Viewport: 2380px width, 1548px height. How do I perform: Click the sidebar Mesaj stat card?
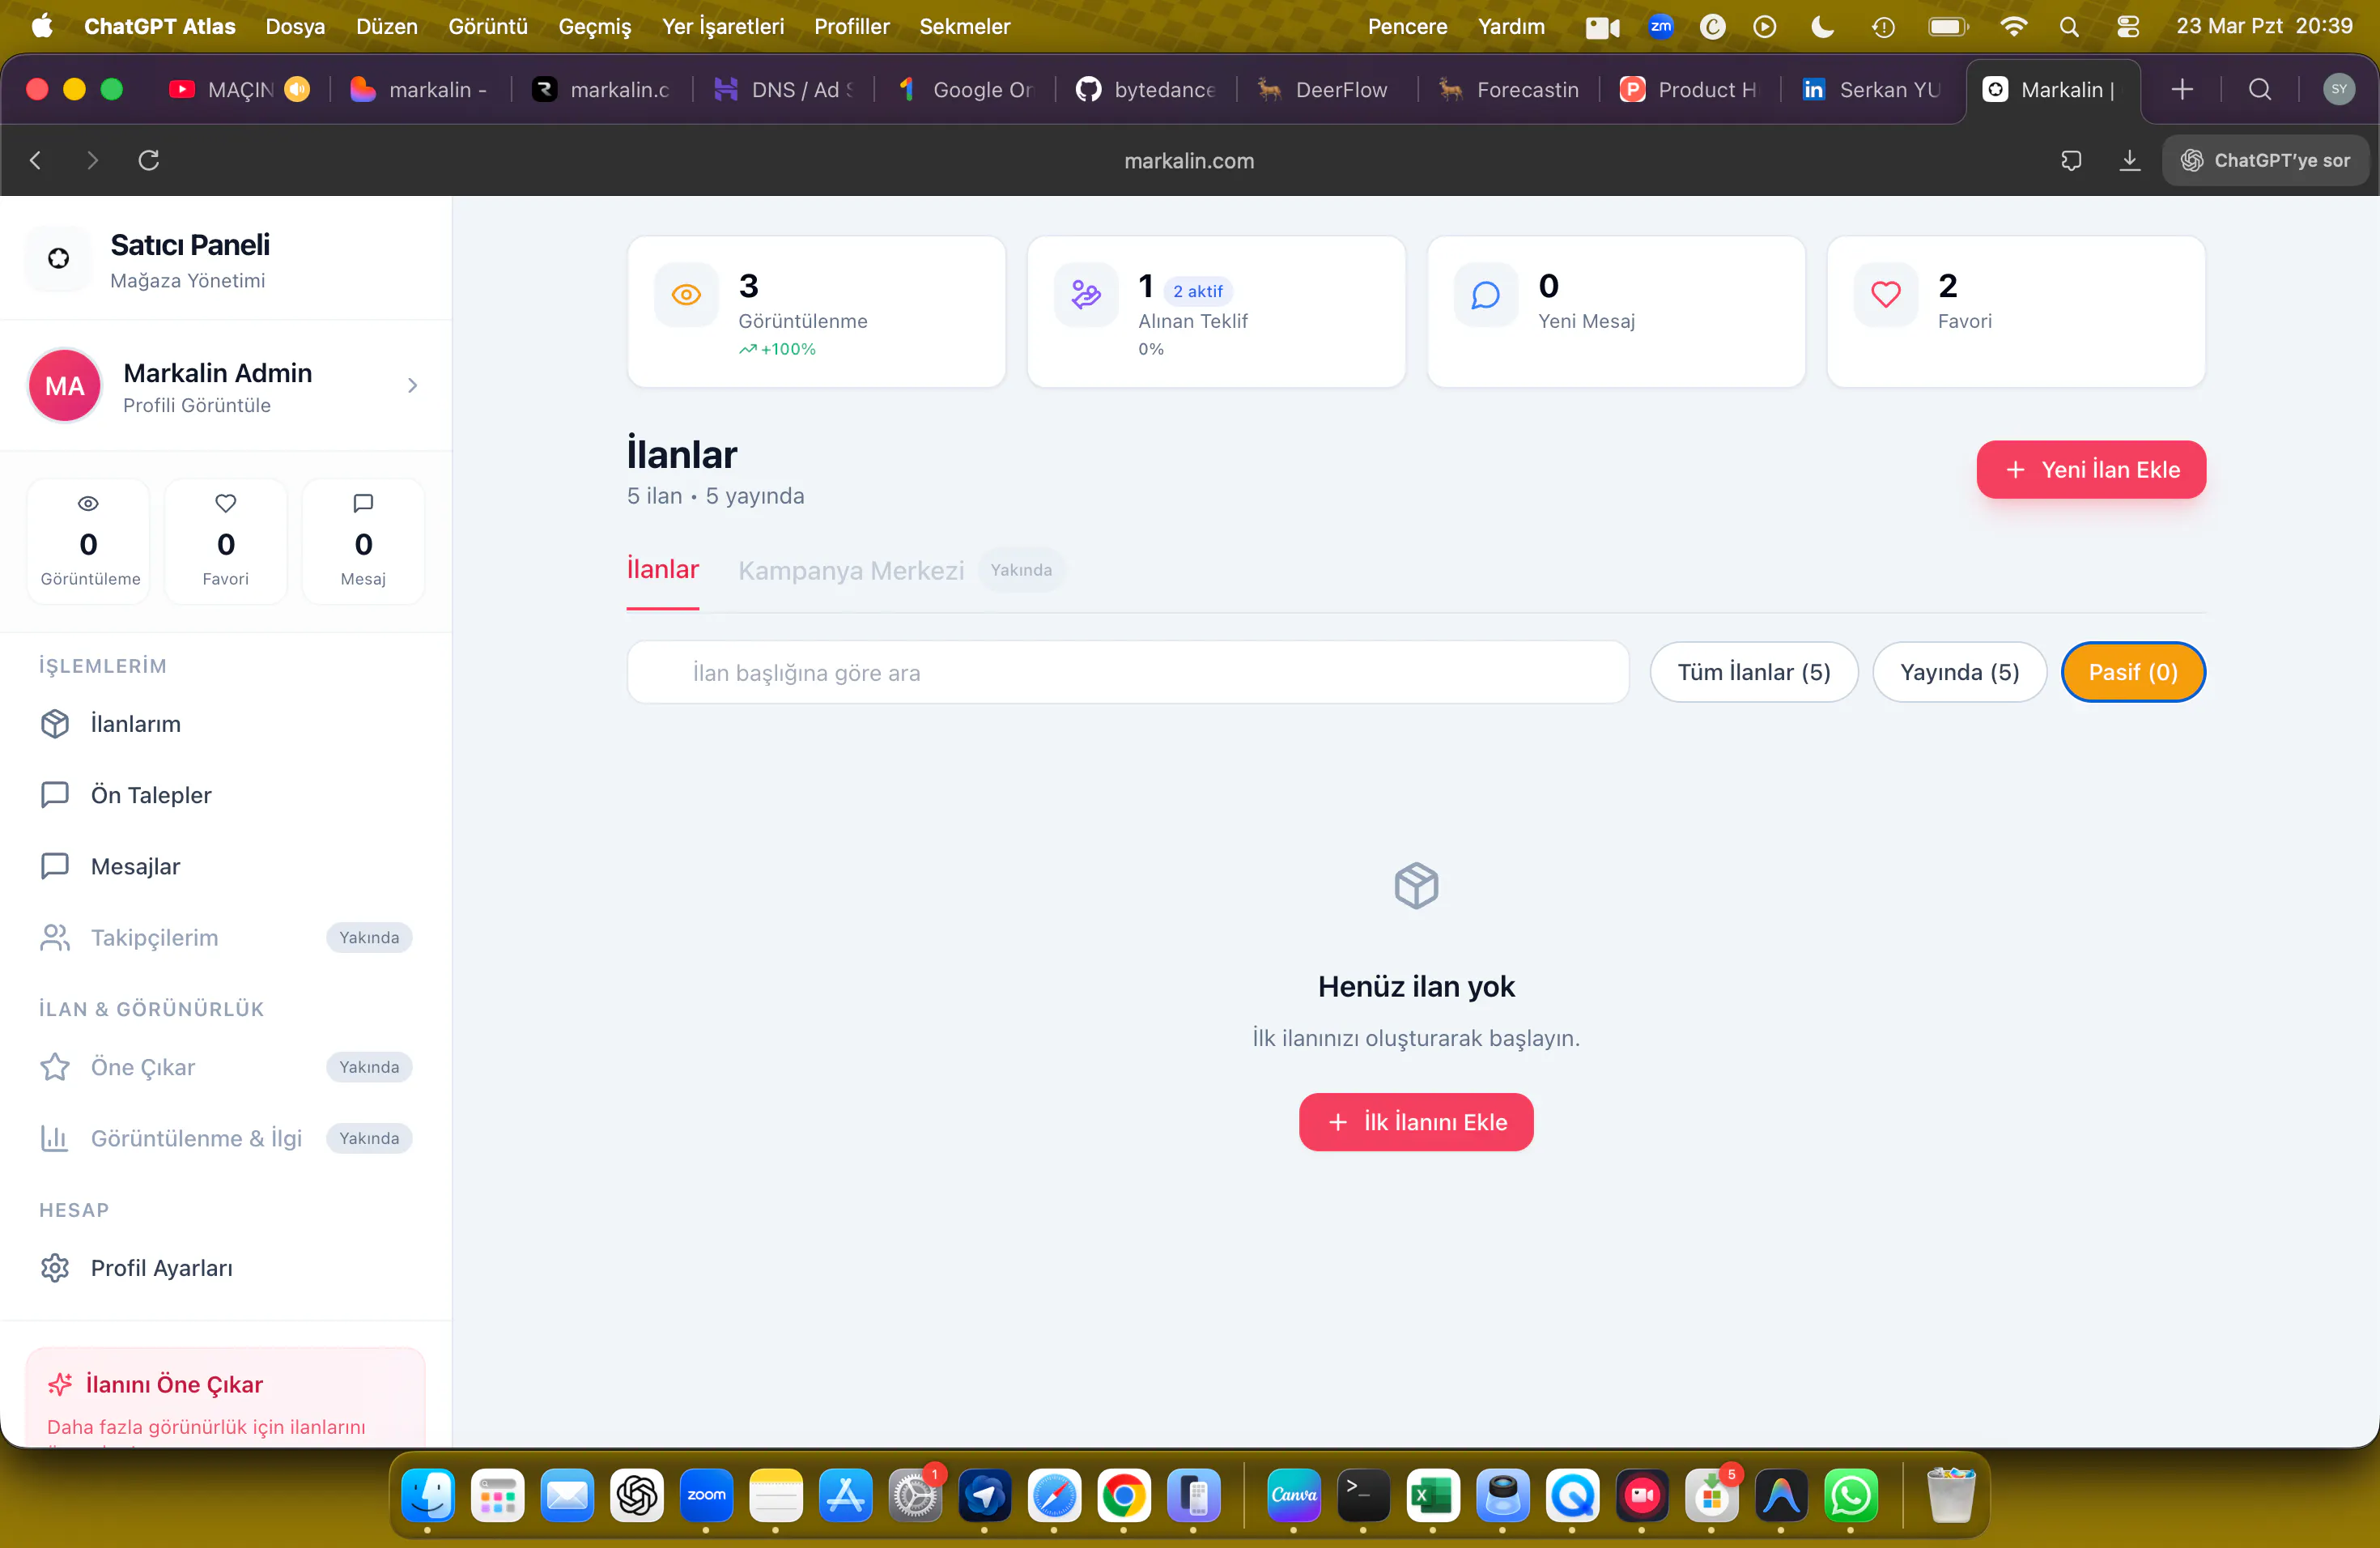point(363,541)
